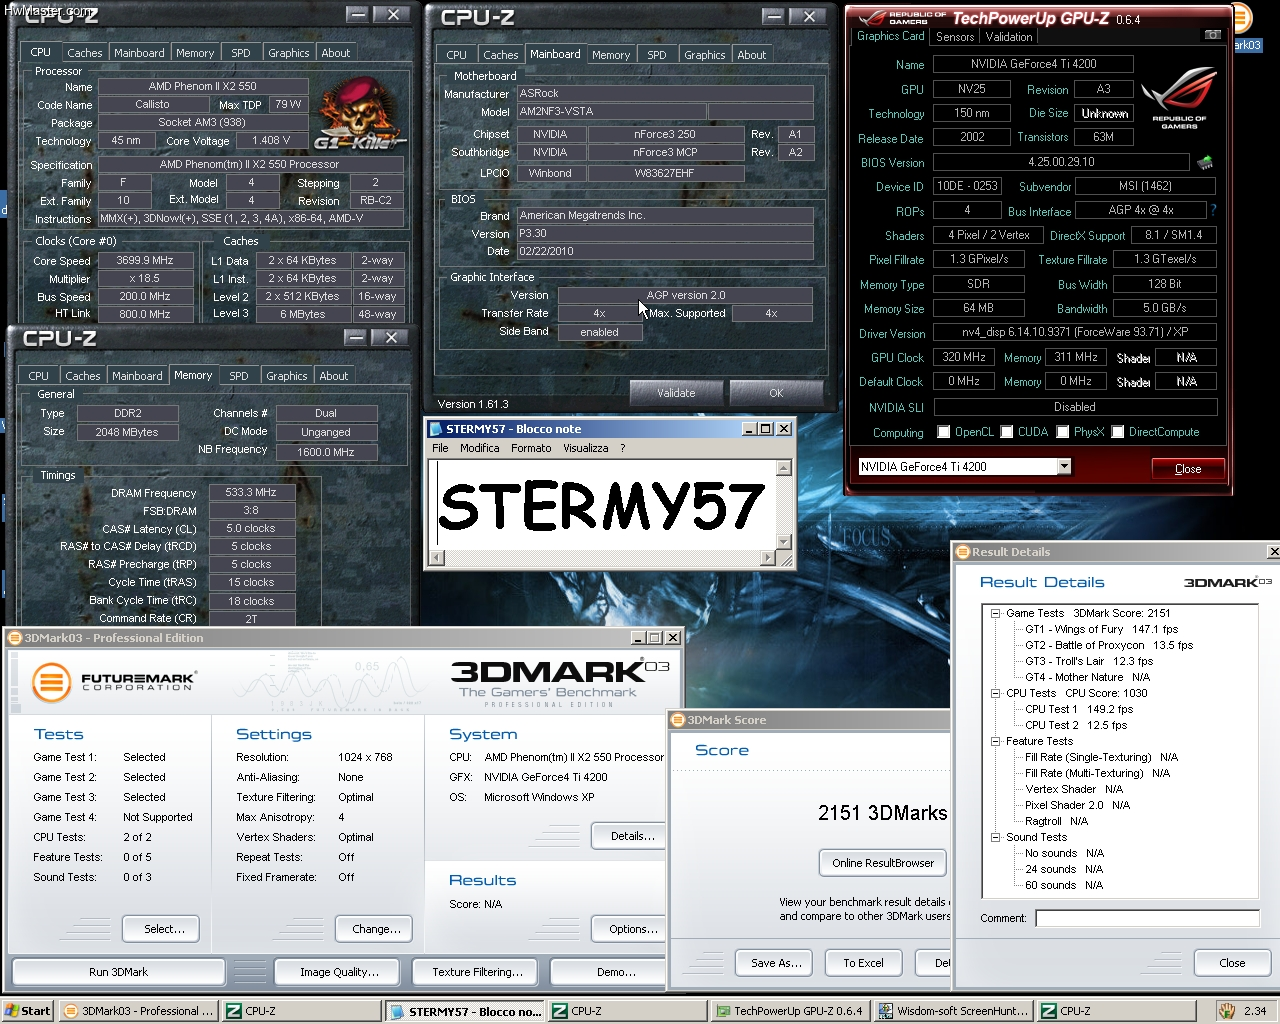Click the Result Details window title icon
This screenshot has height=1024, width=1280.
click(x=963, y=552)
